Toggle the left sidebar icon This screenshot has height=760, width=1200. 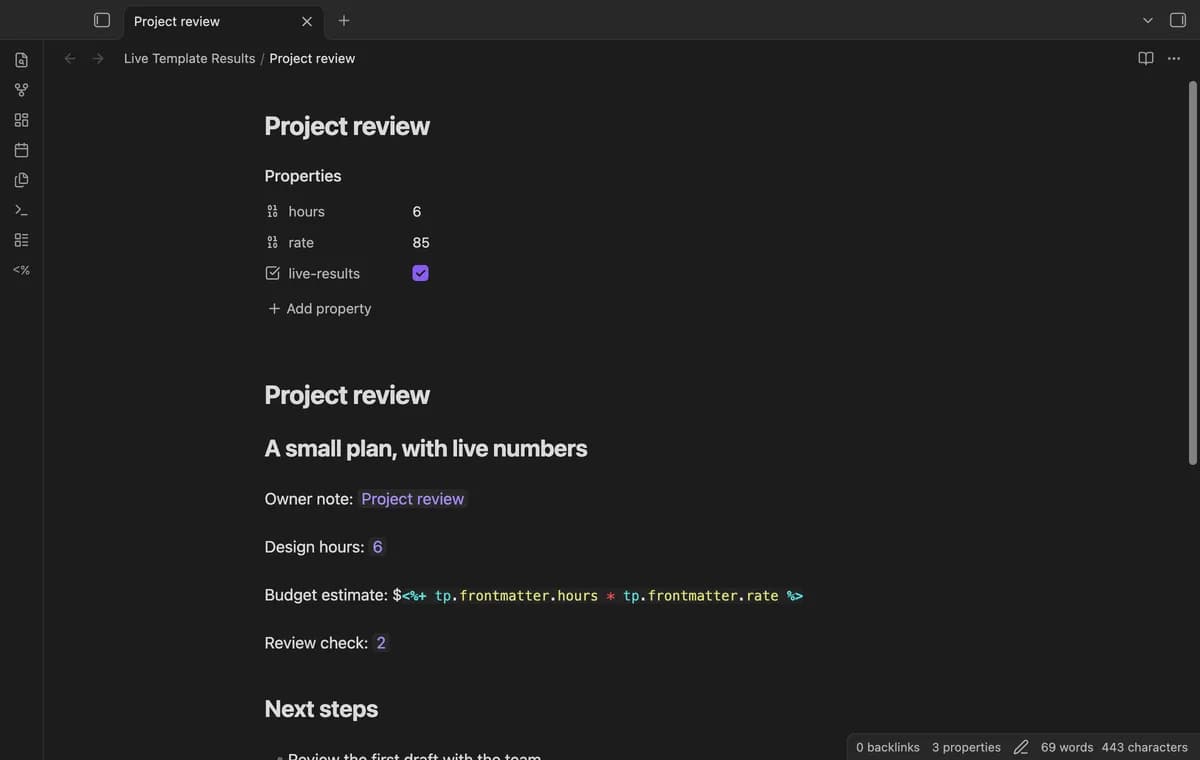tap(101, 20)
